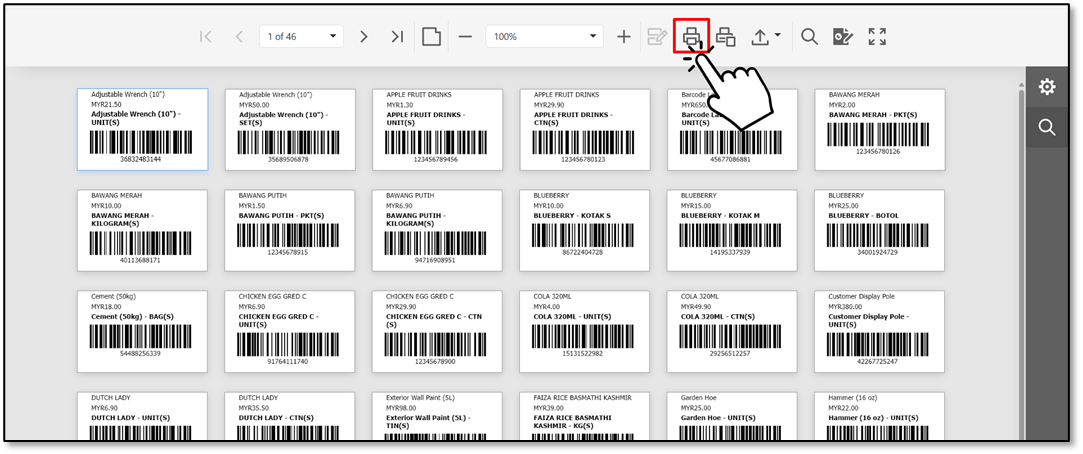Select Customer Display Pole UNIT(S) label
Screen dimensions: 1083x454
click(x=879, y=331)
